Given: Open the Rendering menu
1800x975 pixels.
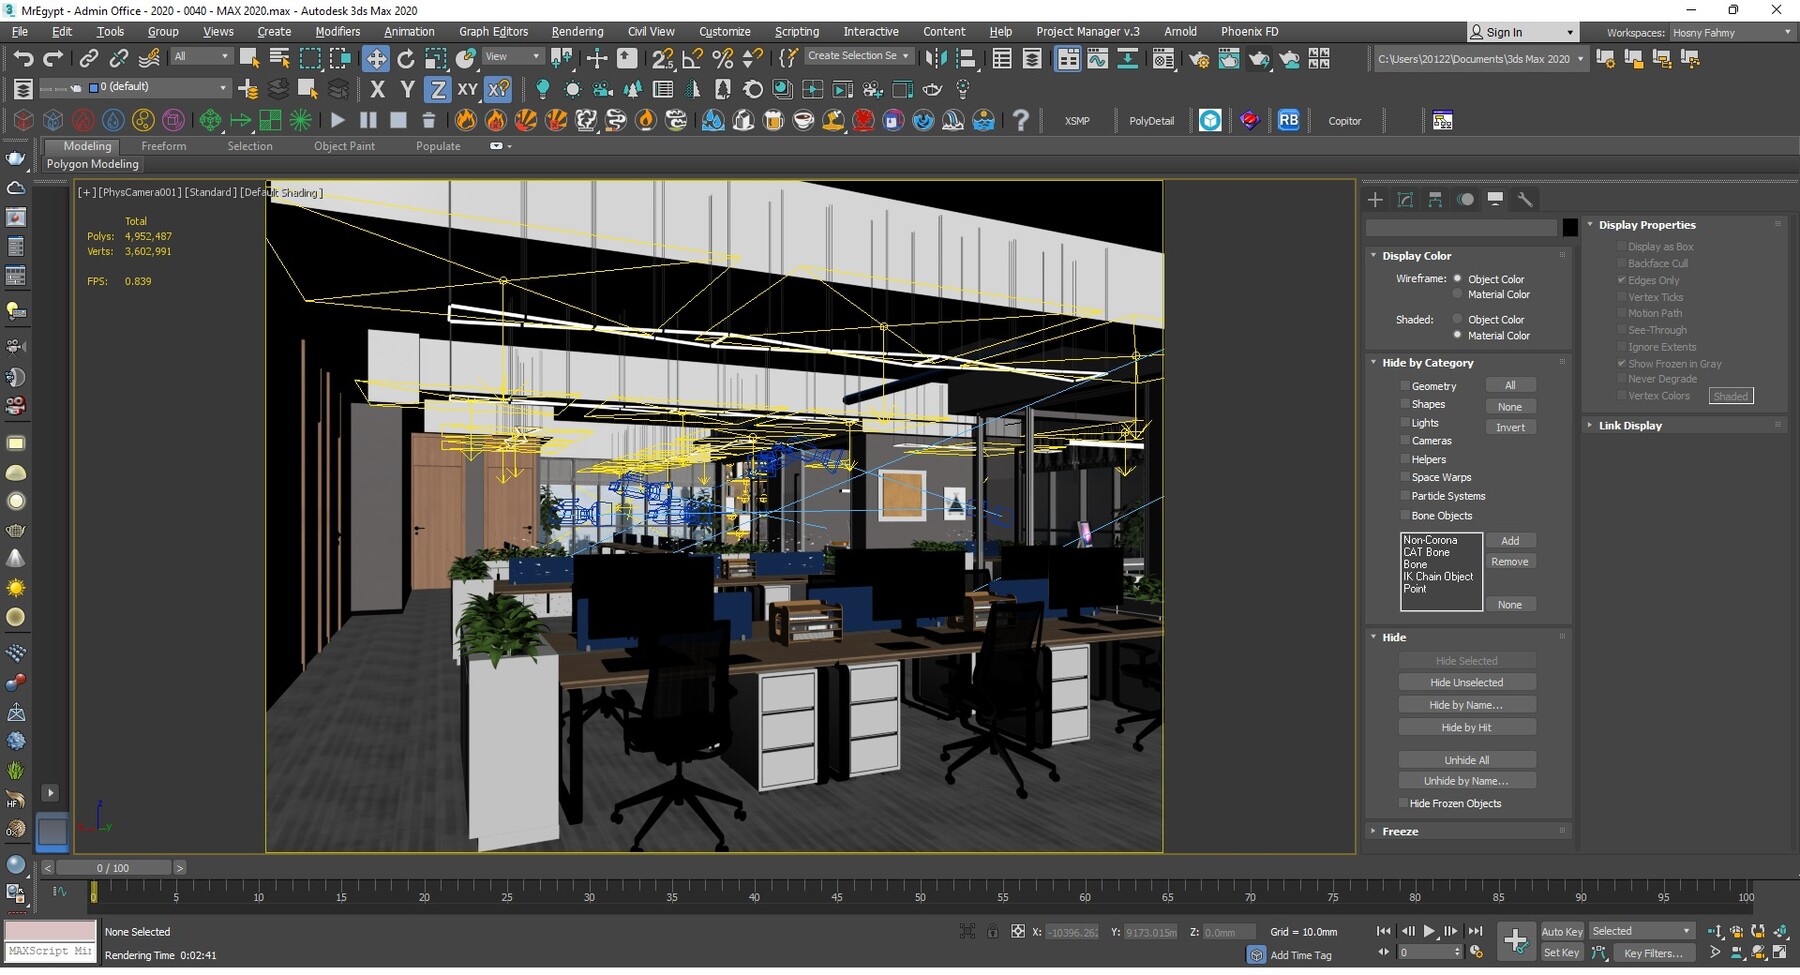Looking at the screenshot, I should coord(577,31).
